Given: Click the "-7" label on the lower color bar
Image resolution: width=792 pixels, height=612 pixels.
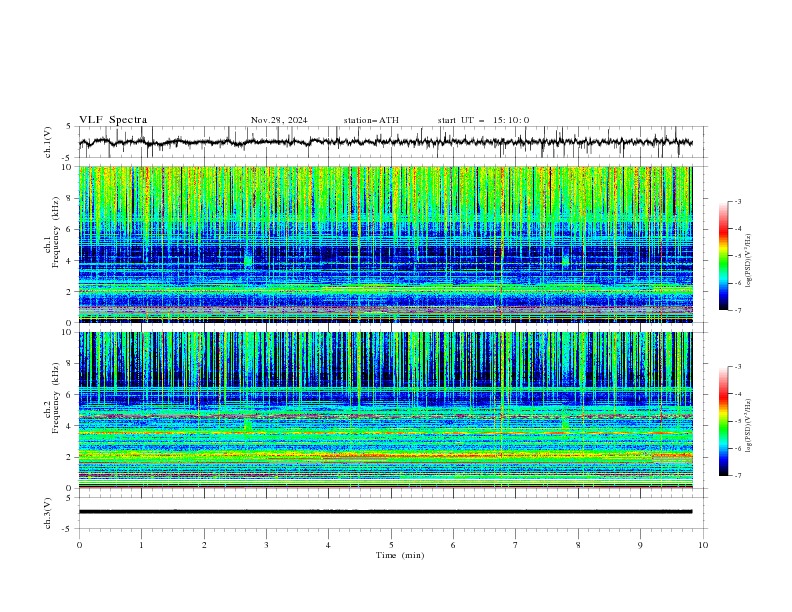Looking at the screenshot, I should 738,476.
